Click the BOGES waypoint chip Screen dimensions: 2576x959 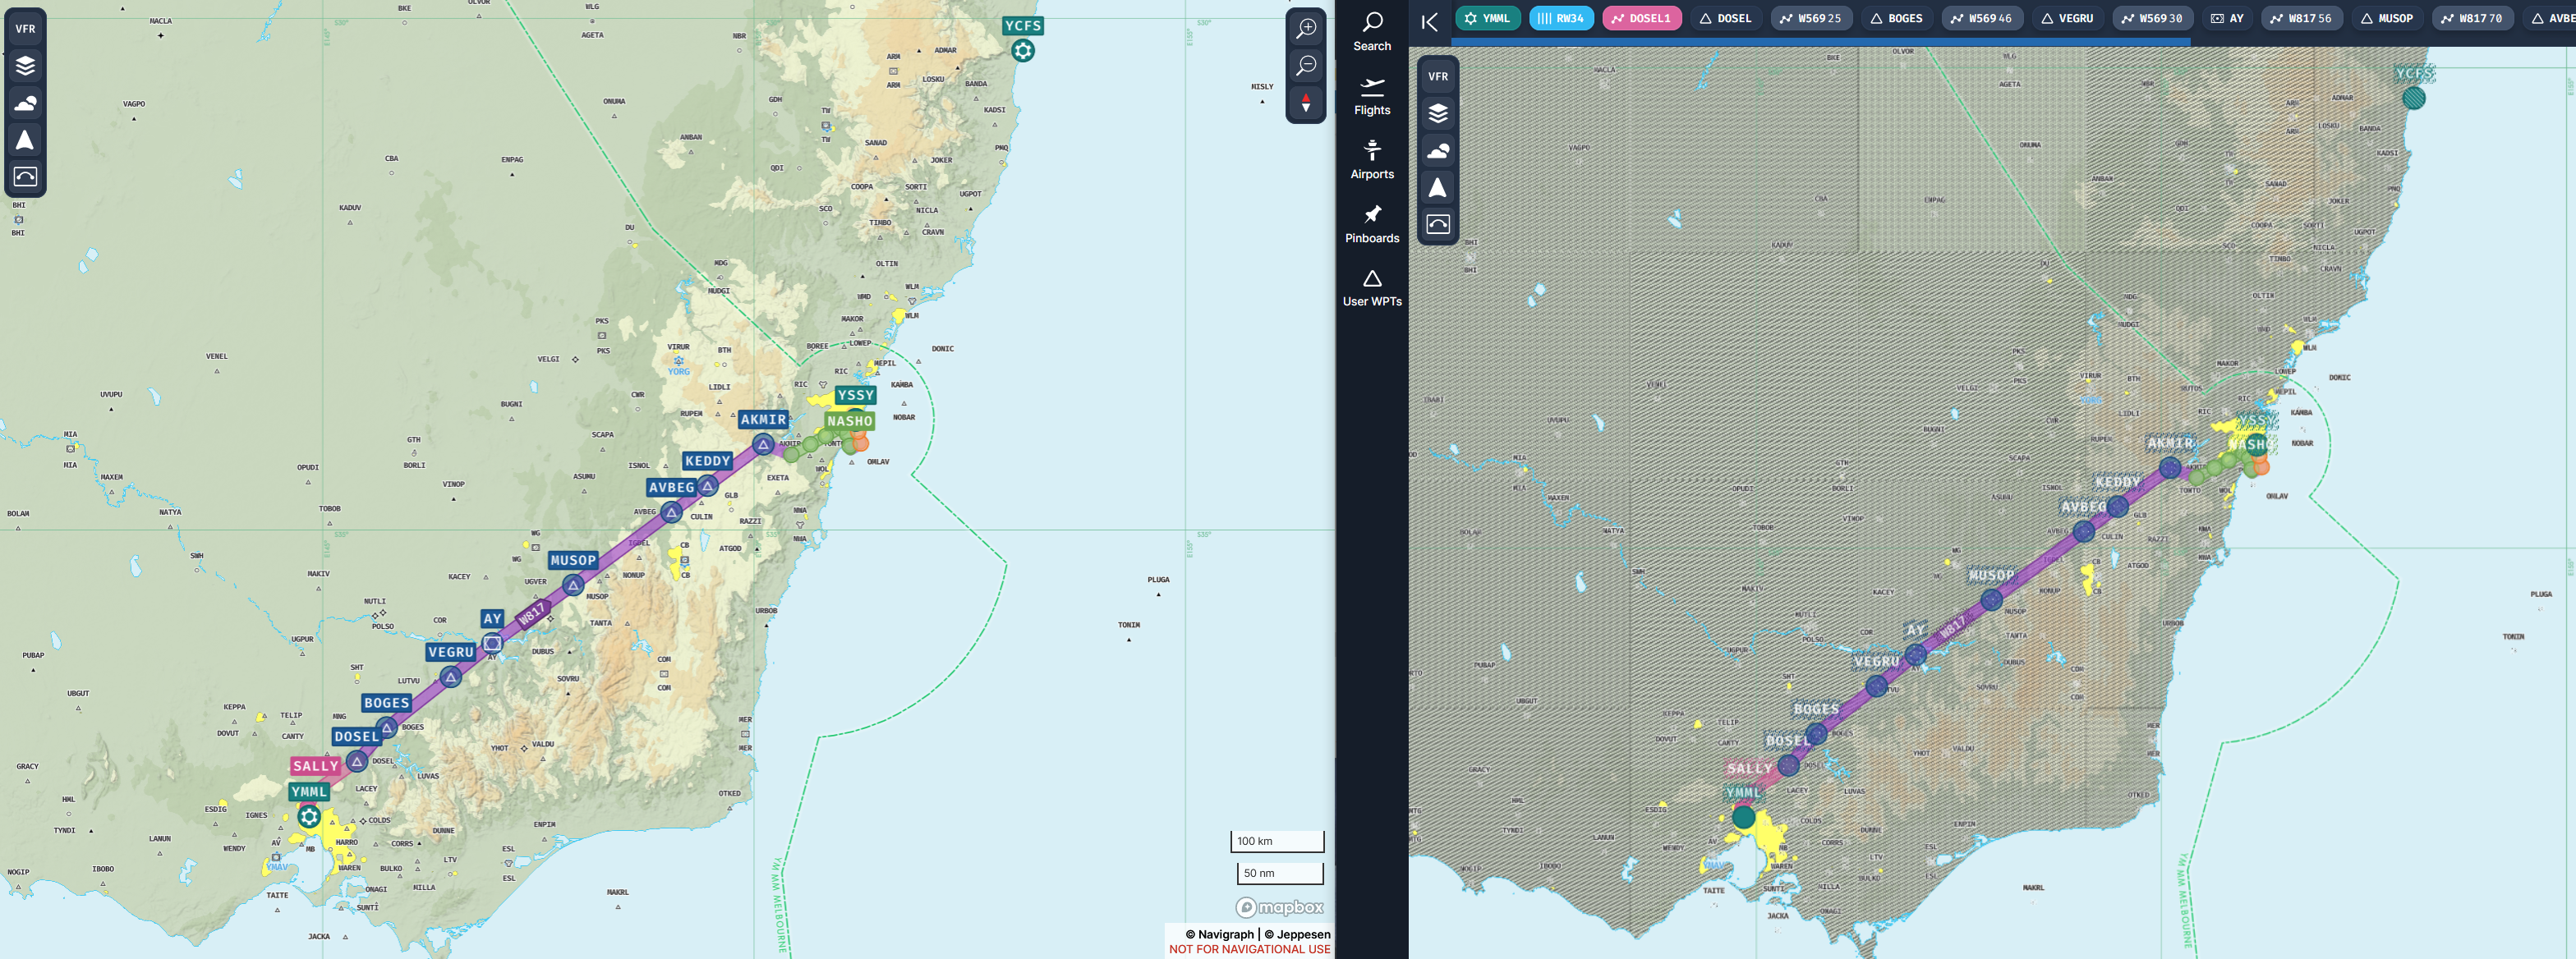tap(1896, 18)
